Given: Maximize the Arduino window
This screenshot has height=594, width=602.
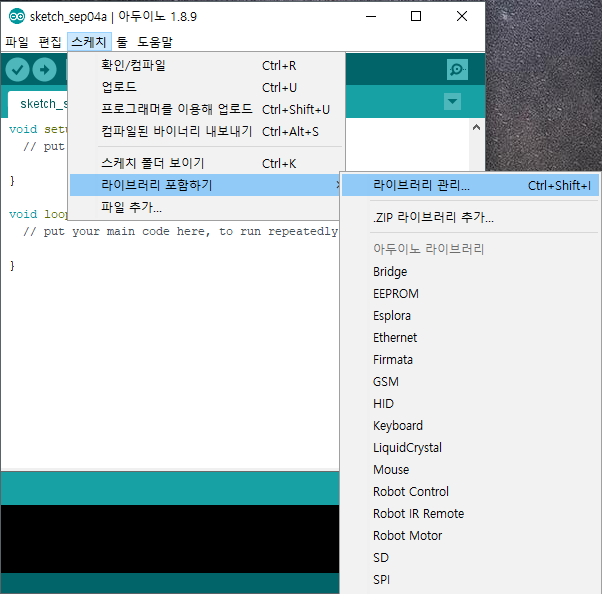Looking at the screenshot, I should [416, 16].
